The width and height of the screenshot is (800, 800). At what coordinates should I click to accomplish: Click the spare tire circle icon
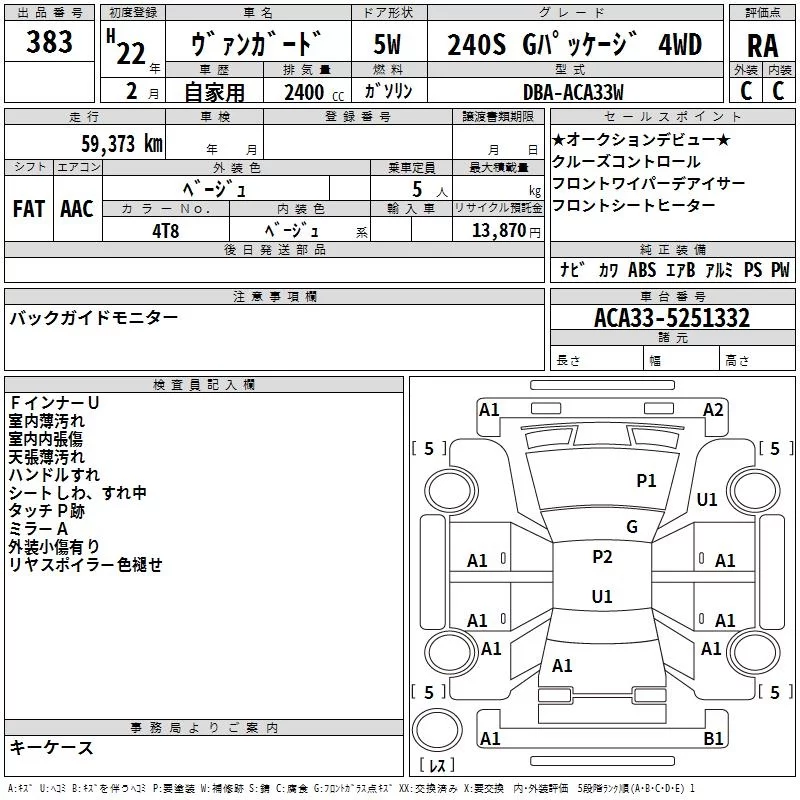[x=437, y=730]
